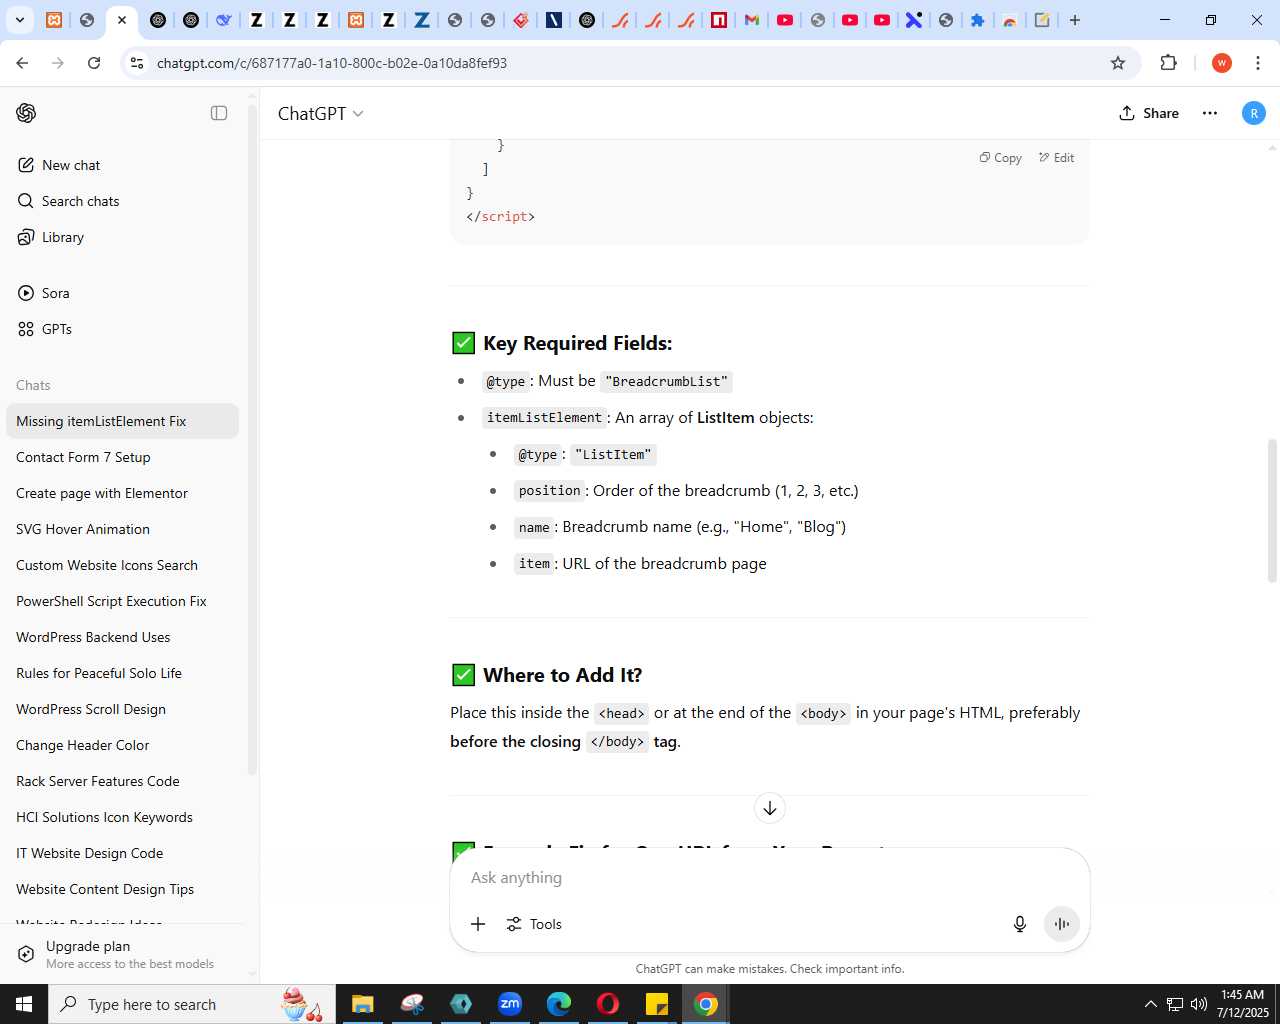The height and width of the screenshot is (1024, 1280).
Task: Open a new browser tab
Action: click(1075, 20)
